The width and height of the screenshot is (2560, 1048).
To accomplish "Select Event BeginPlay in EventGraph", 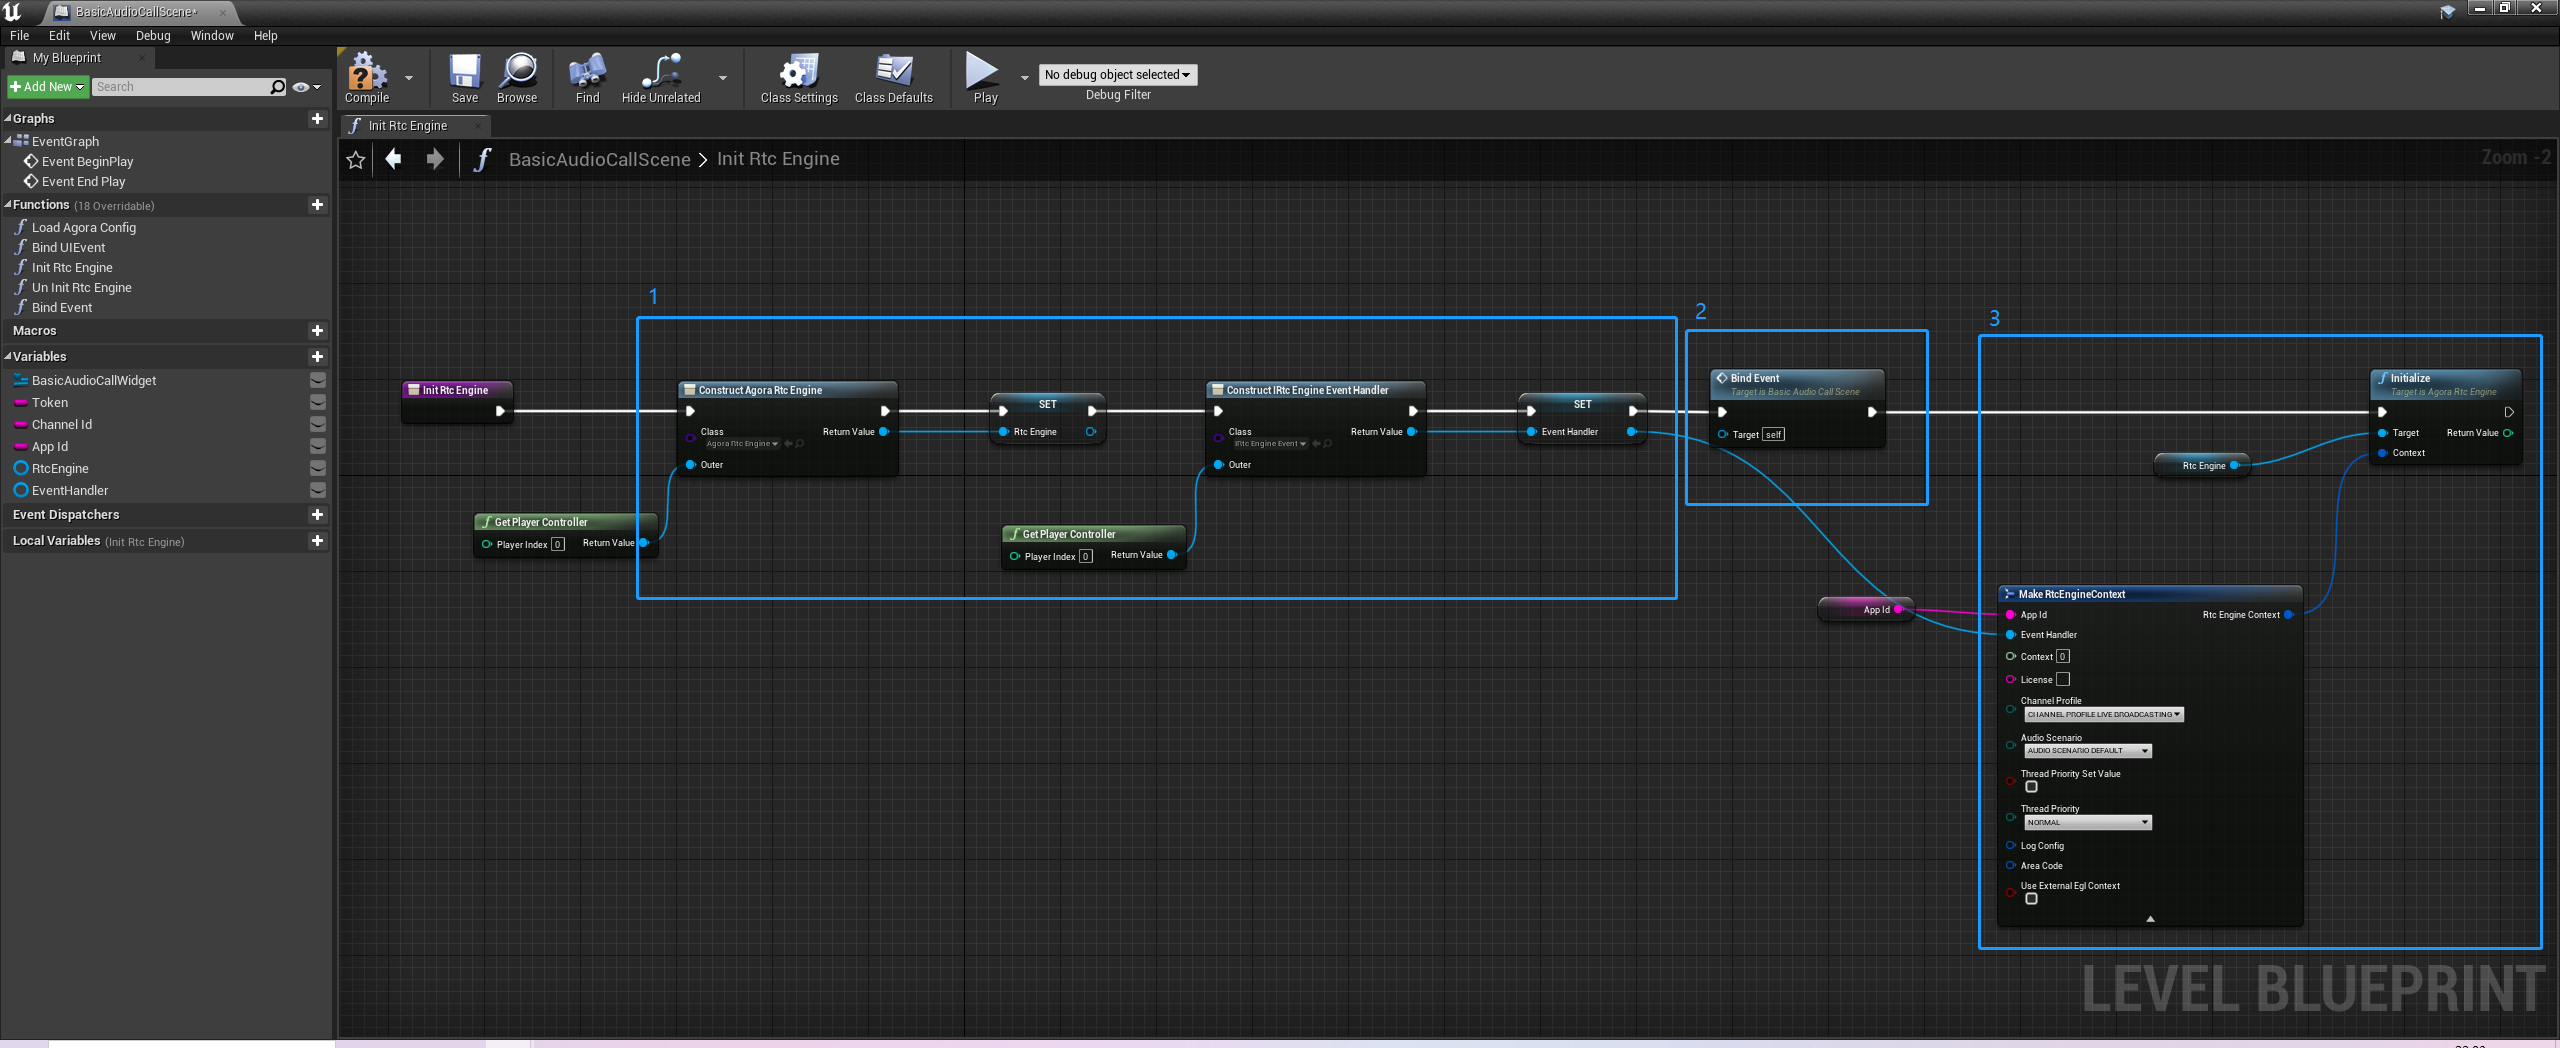I will (x=87, y=161).
